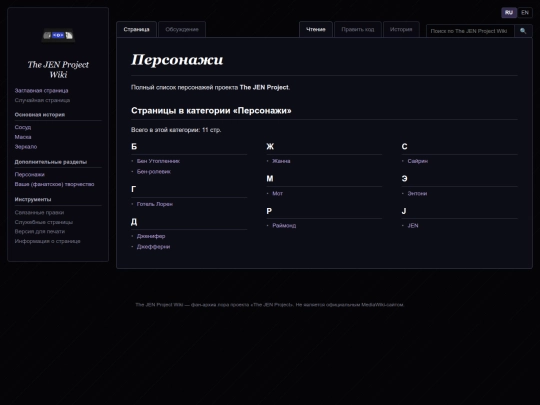
Task: Click the Инструменты sidebar heading
Action: pos(33,199)
